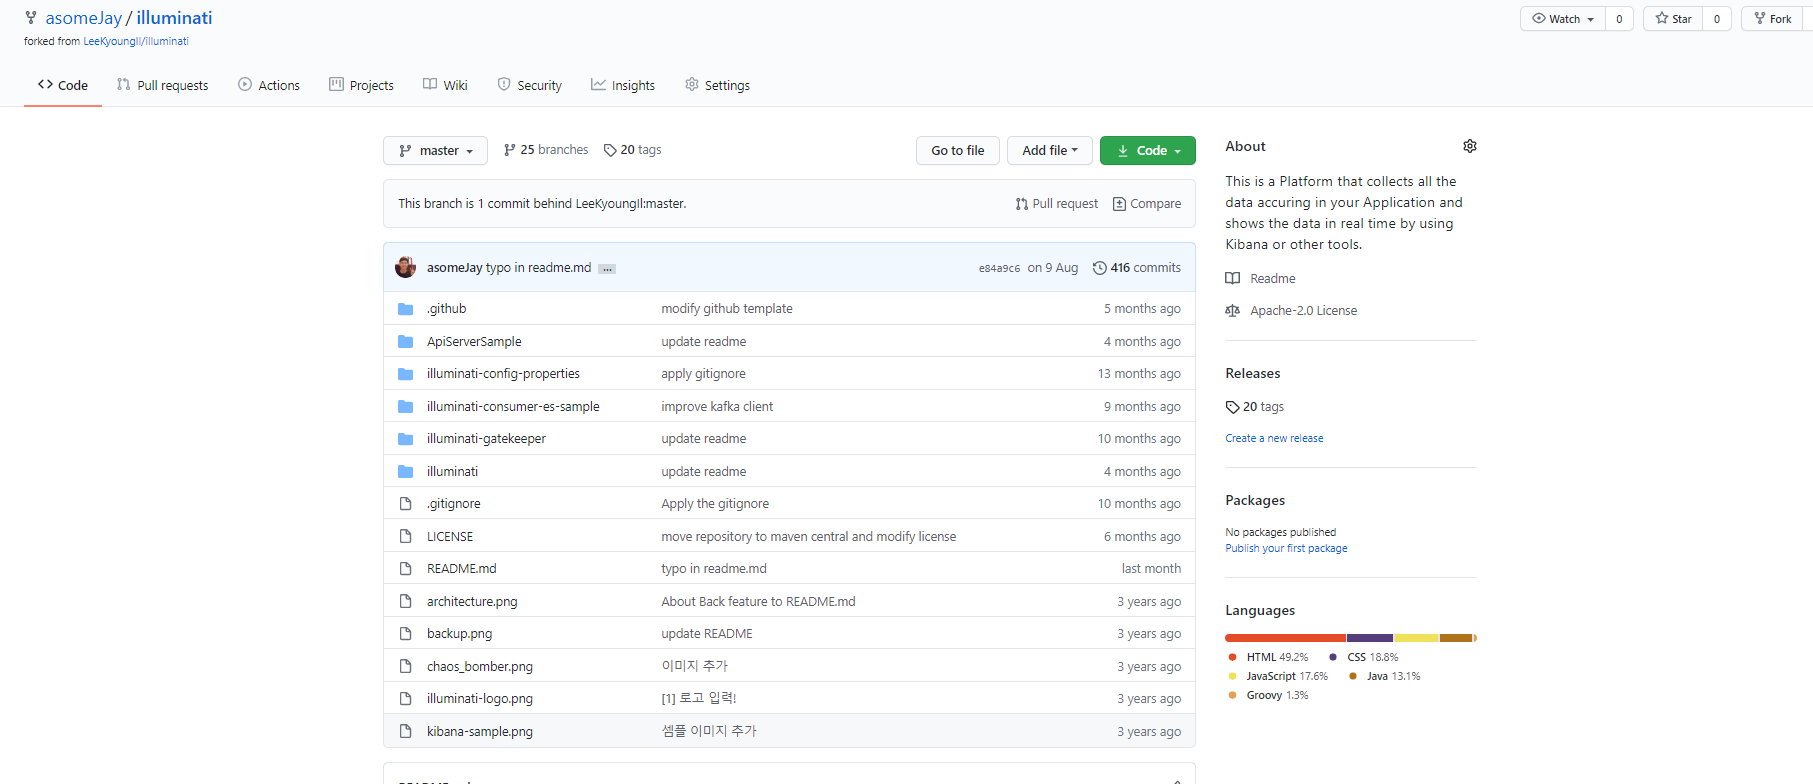
Task: Click the 'move repository to maven central' commit message
Action: tap(808, 537)
